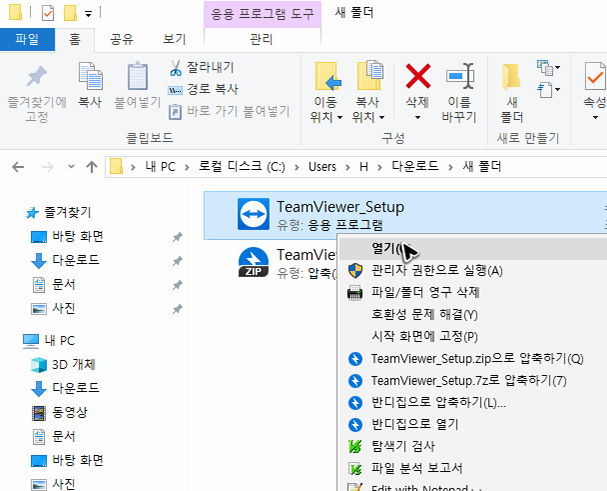Click Paste shortcut (바로 가기 붙여넣기)
607x491 pixels.
click(x=229, y=112)
